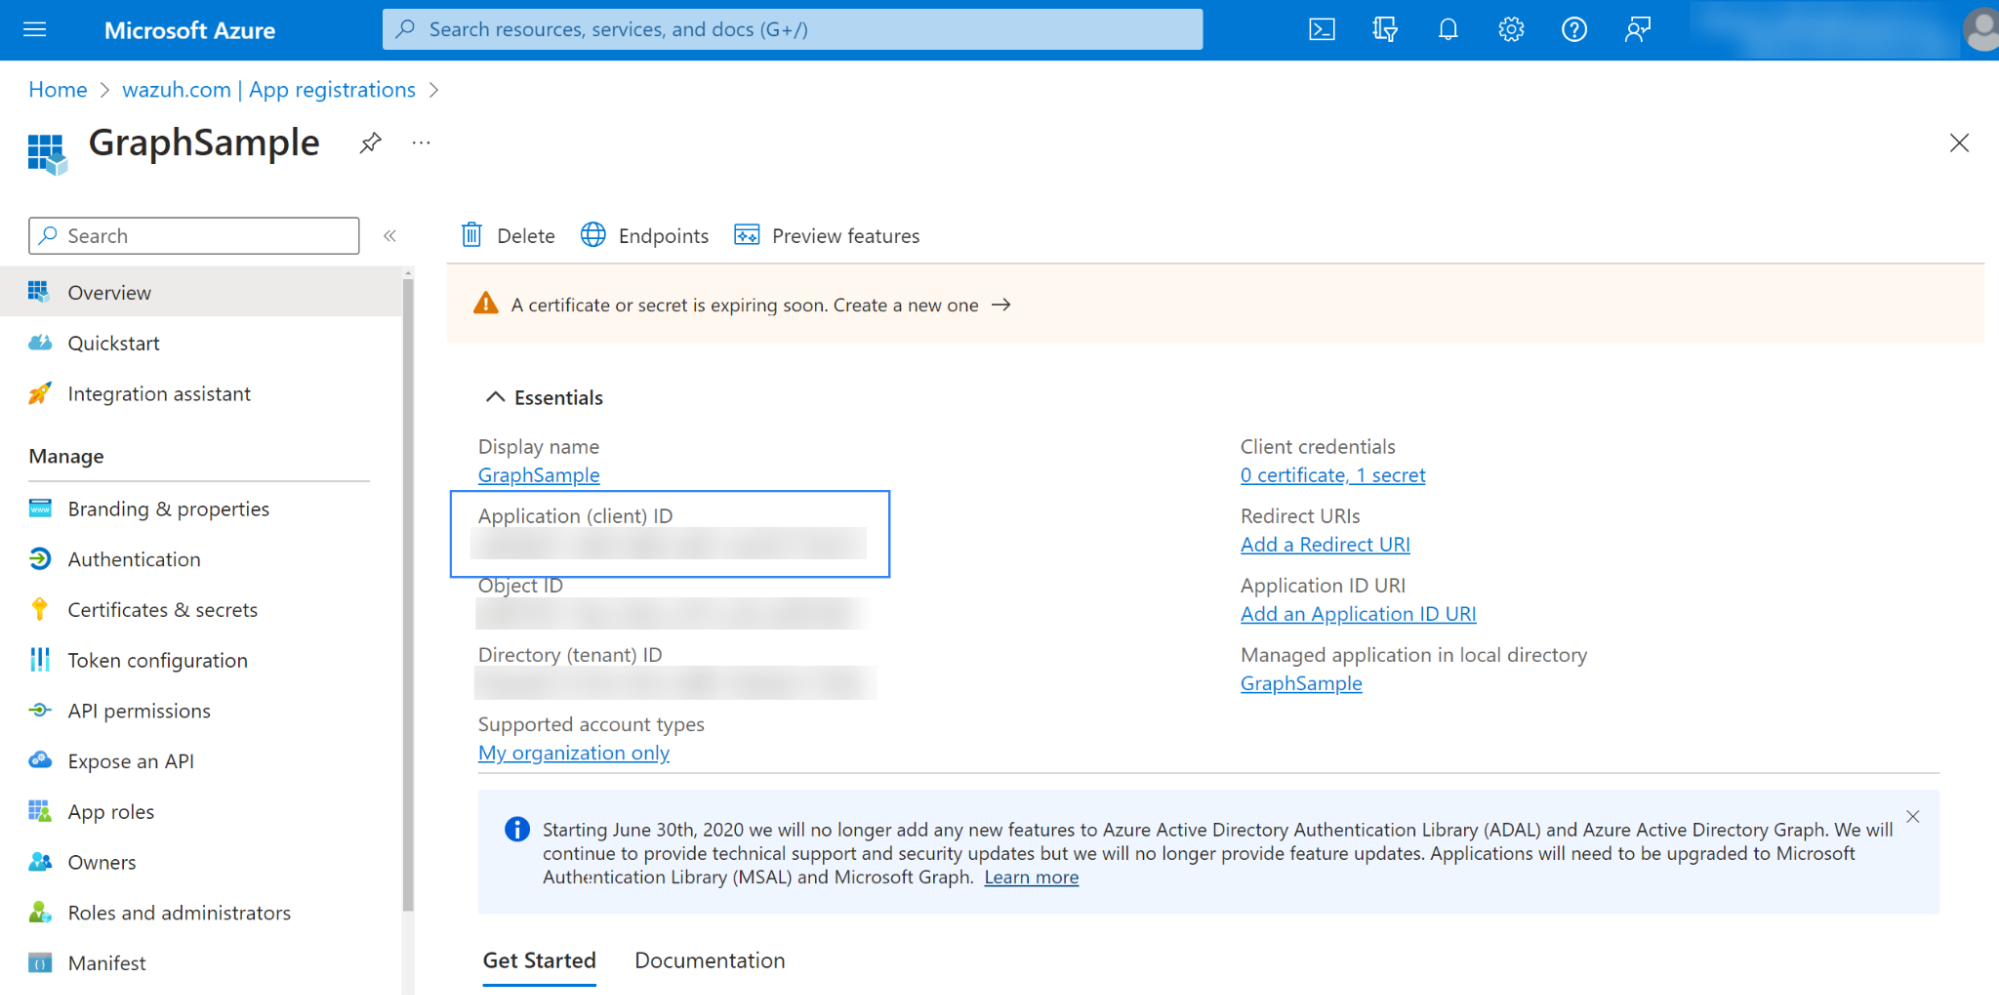1999x995 pixels.
Task: Open the directories and subscriptions filter
Action: point(1384,30)
